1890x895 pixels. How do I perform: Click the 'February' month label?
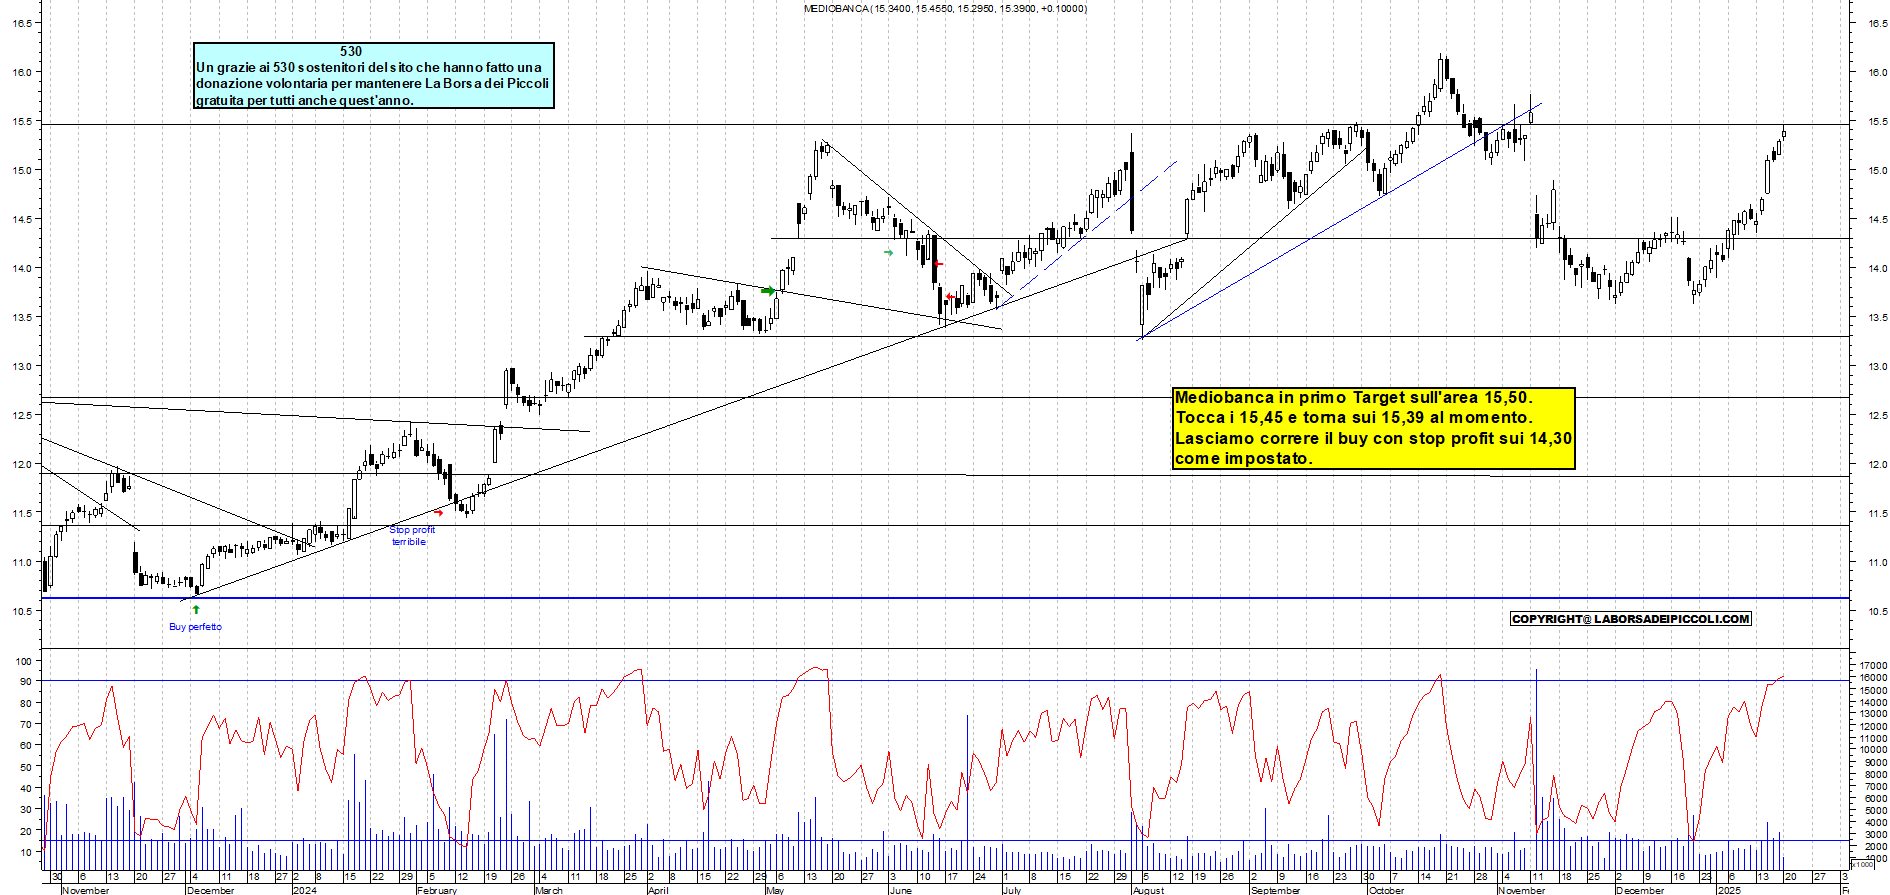coord(437,890)
